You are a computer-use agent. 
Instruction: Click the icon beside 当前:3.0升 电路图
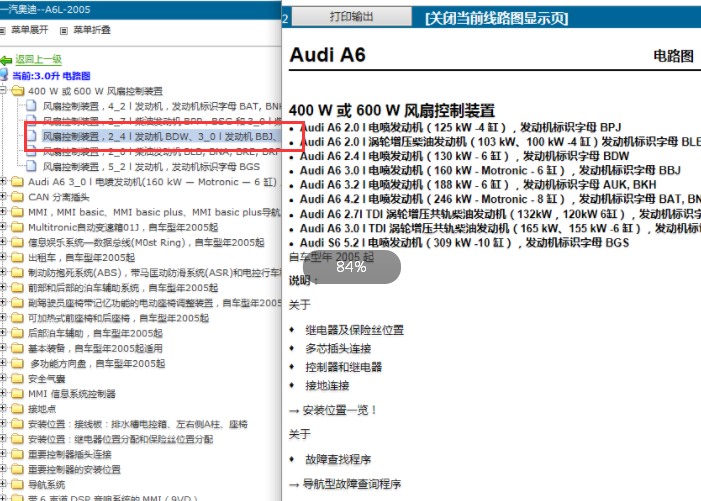click(4, 75)
